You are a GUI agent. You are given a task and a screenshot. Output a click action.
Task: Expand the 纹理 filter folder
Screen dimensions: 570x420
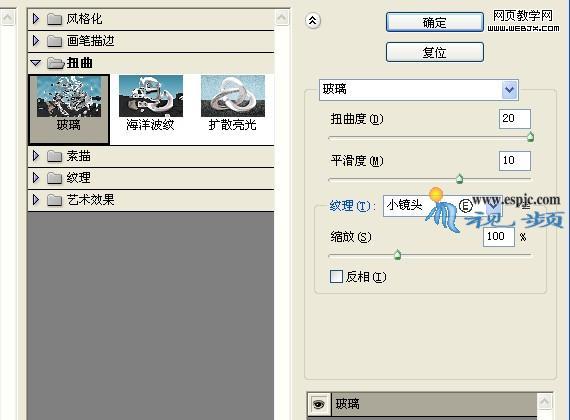(x=36, y=178)
